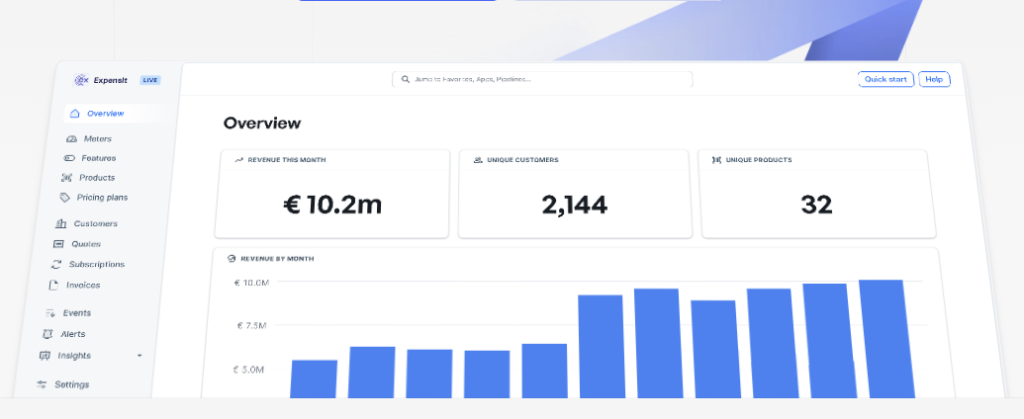Click the 32 unique products value

pyautogui.click(x=816, y=205)
